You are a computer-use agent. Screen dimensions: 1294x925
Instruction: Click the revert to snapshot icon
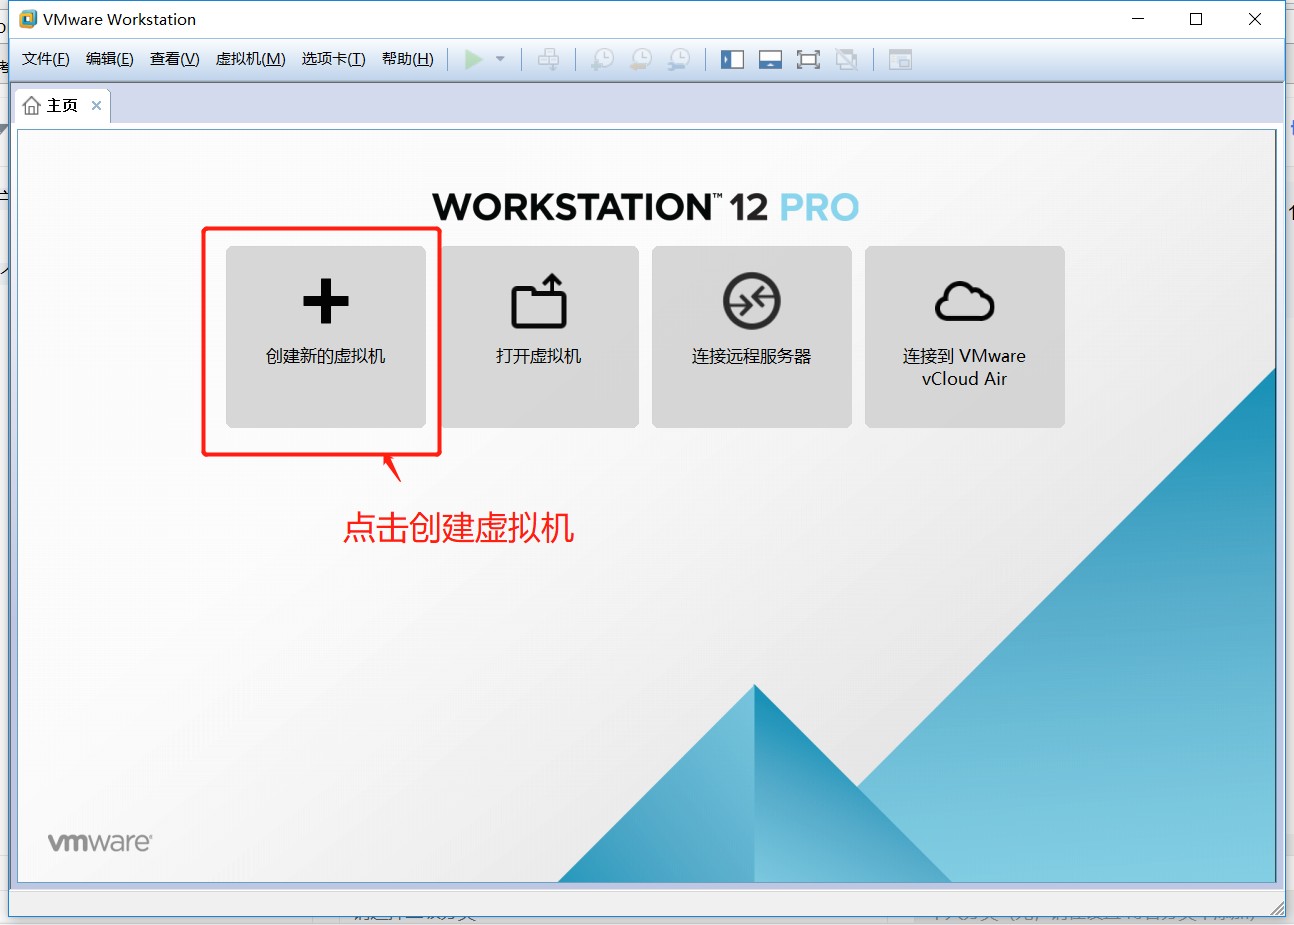pyautogui.click(x=641, y=60)
